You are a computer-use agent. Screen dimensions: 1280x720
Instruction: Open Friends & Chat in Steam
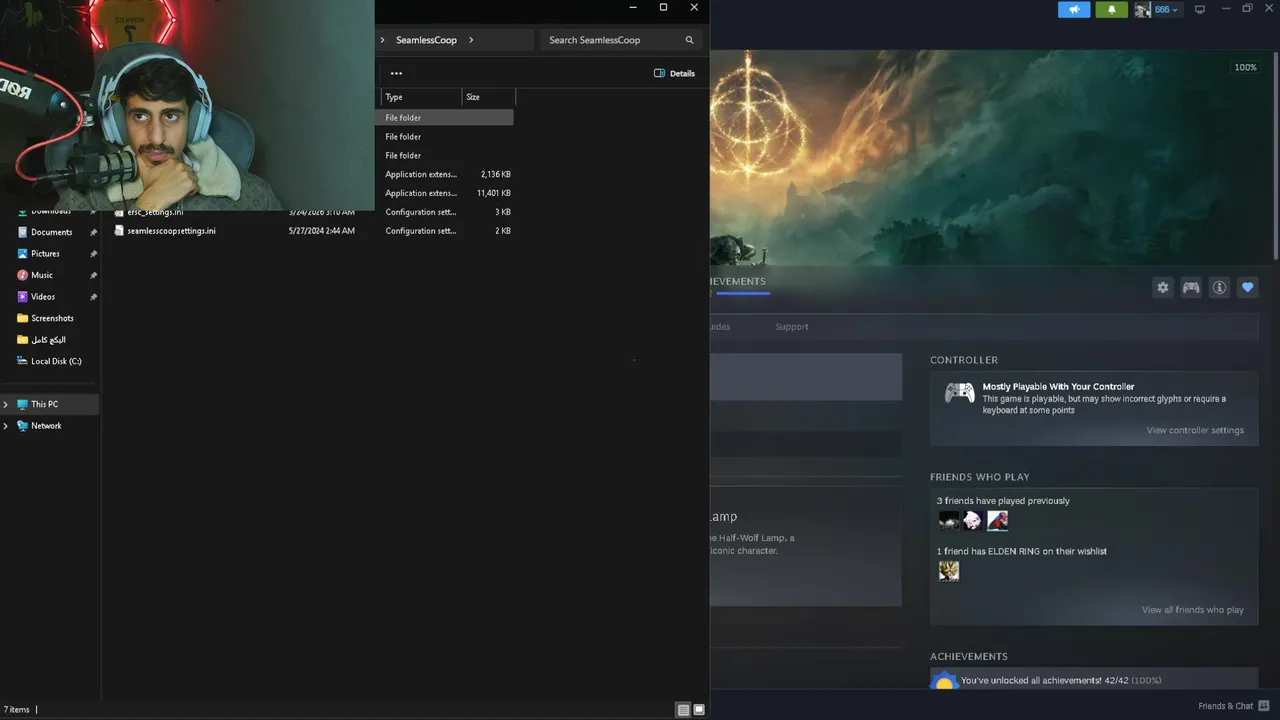pyautogui.click(x=1225, y=706)
